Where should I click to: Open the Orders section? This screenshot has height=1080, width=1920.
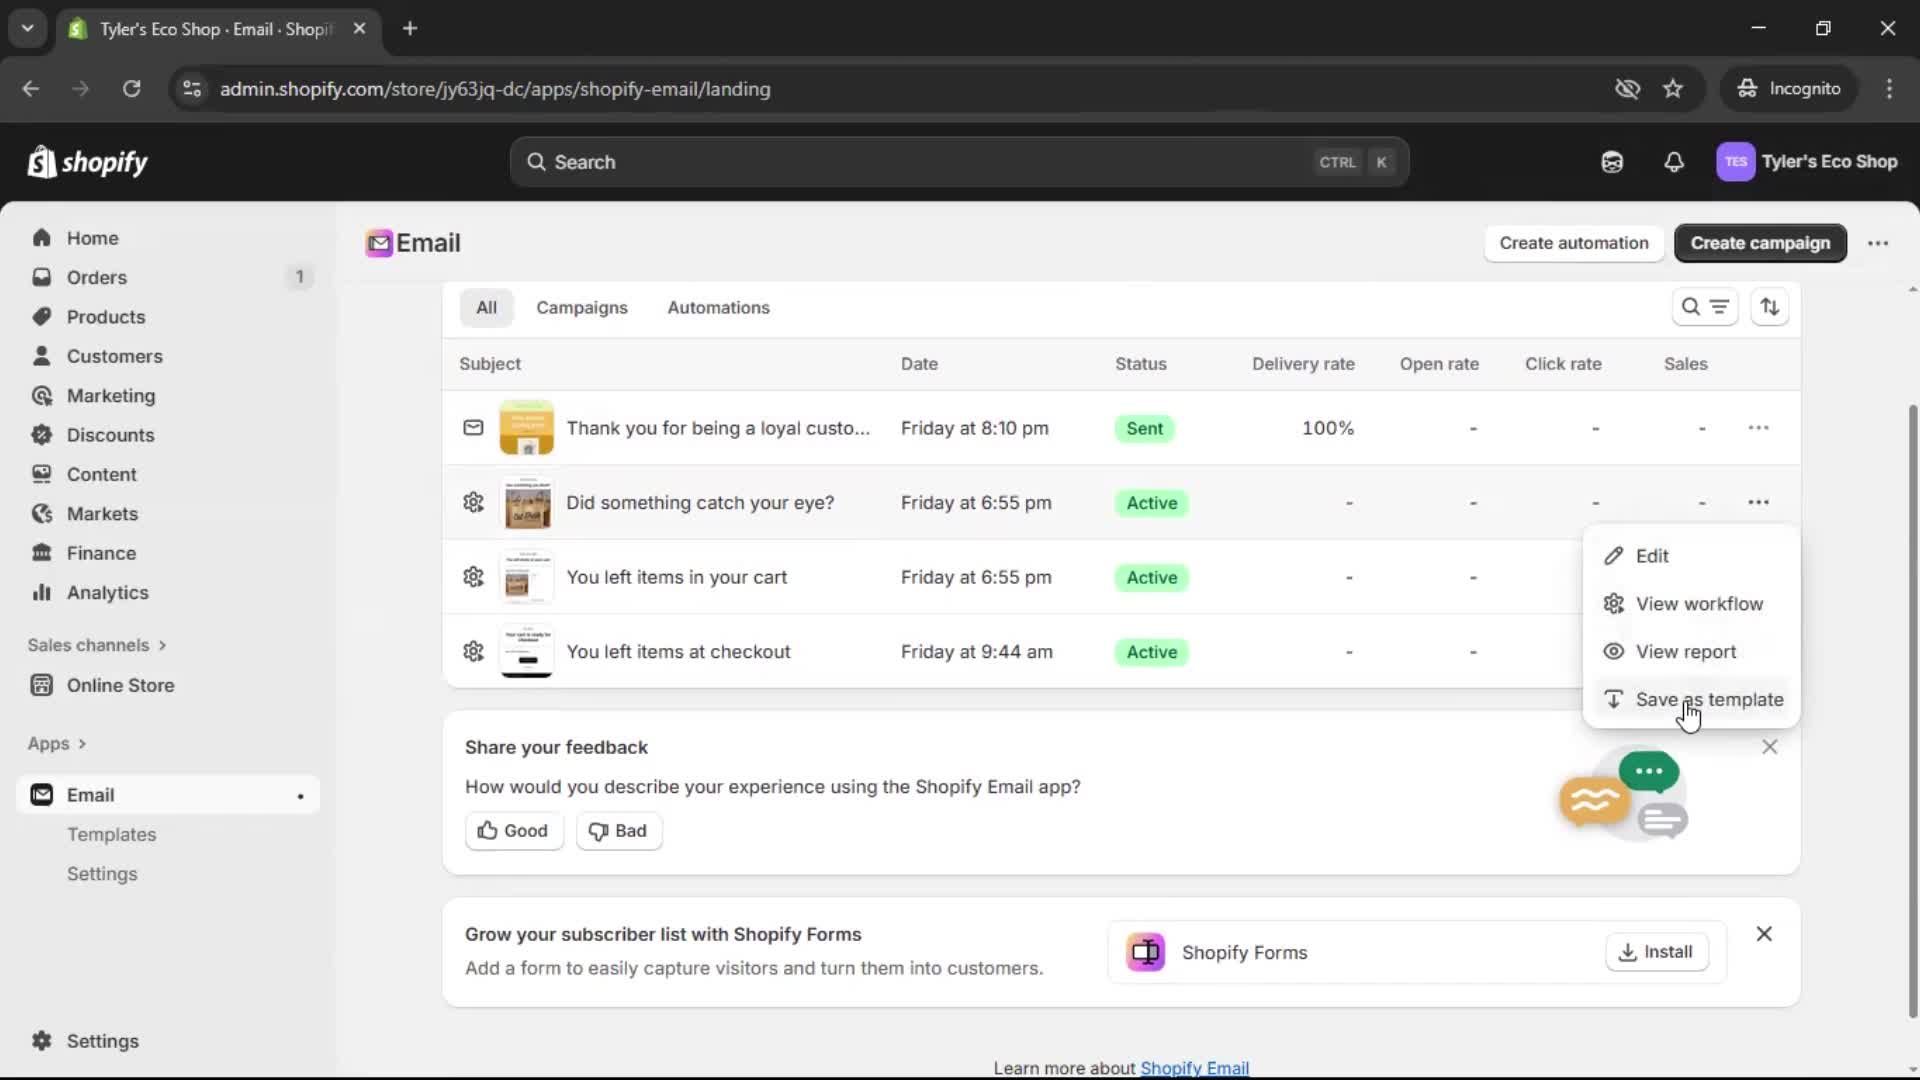96,277
